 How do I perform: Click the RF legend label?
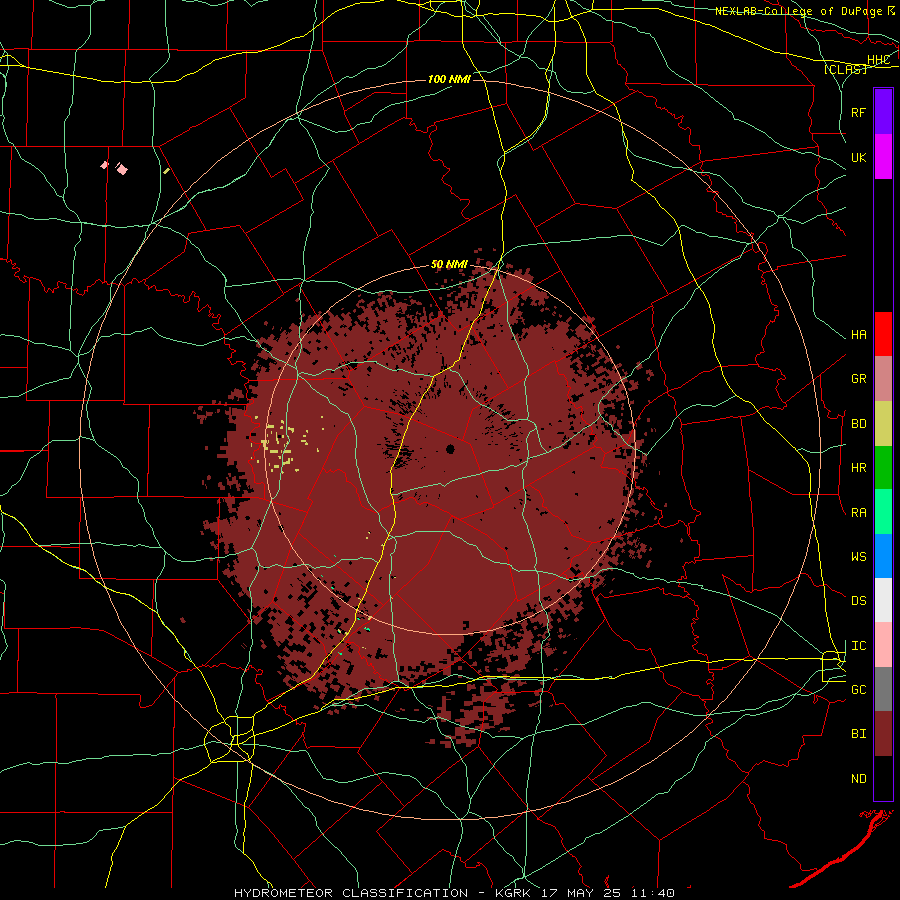pyautogui.click(x=859, y=112)
